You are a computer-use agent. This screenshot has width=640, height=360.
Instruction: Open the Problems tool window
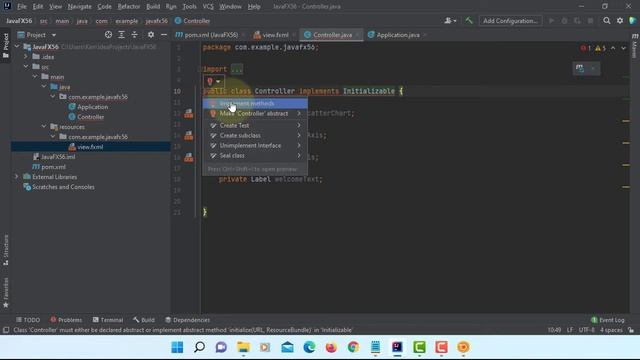(x=66, y=320)
